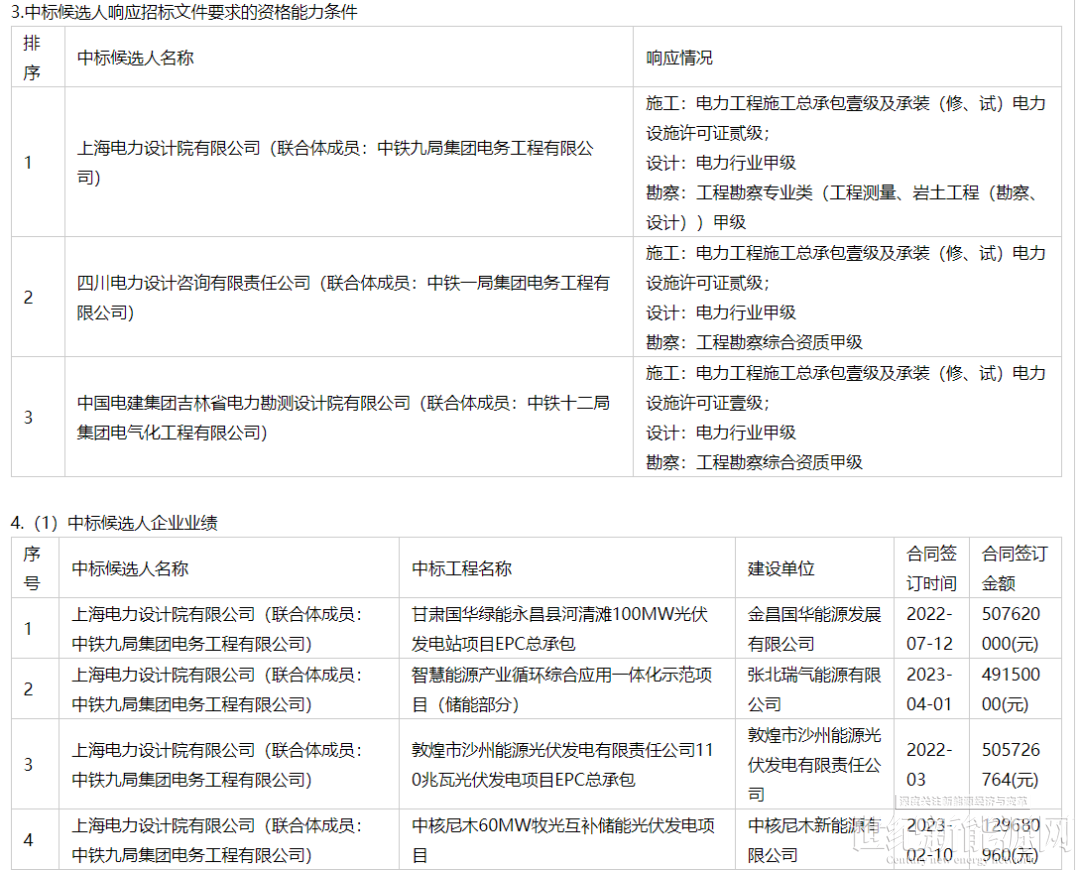The image size is (1080, 870).
Task: Click builder '金昌国华能源发展有限公司'
Action: pyautogui.click(x=814, y=629)
